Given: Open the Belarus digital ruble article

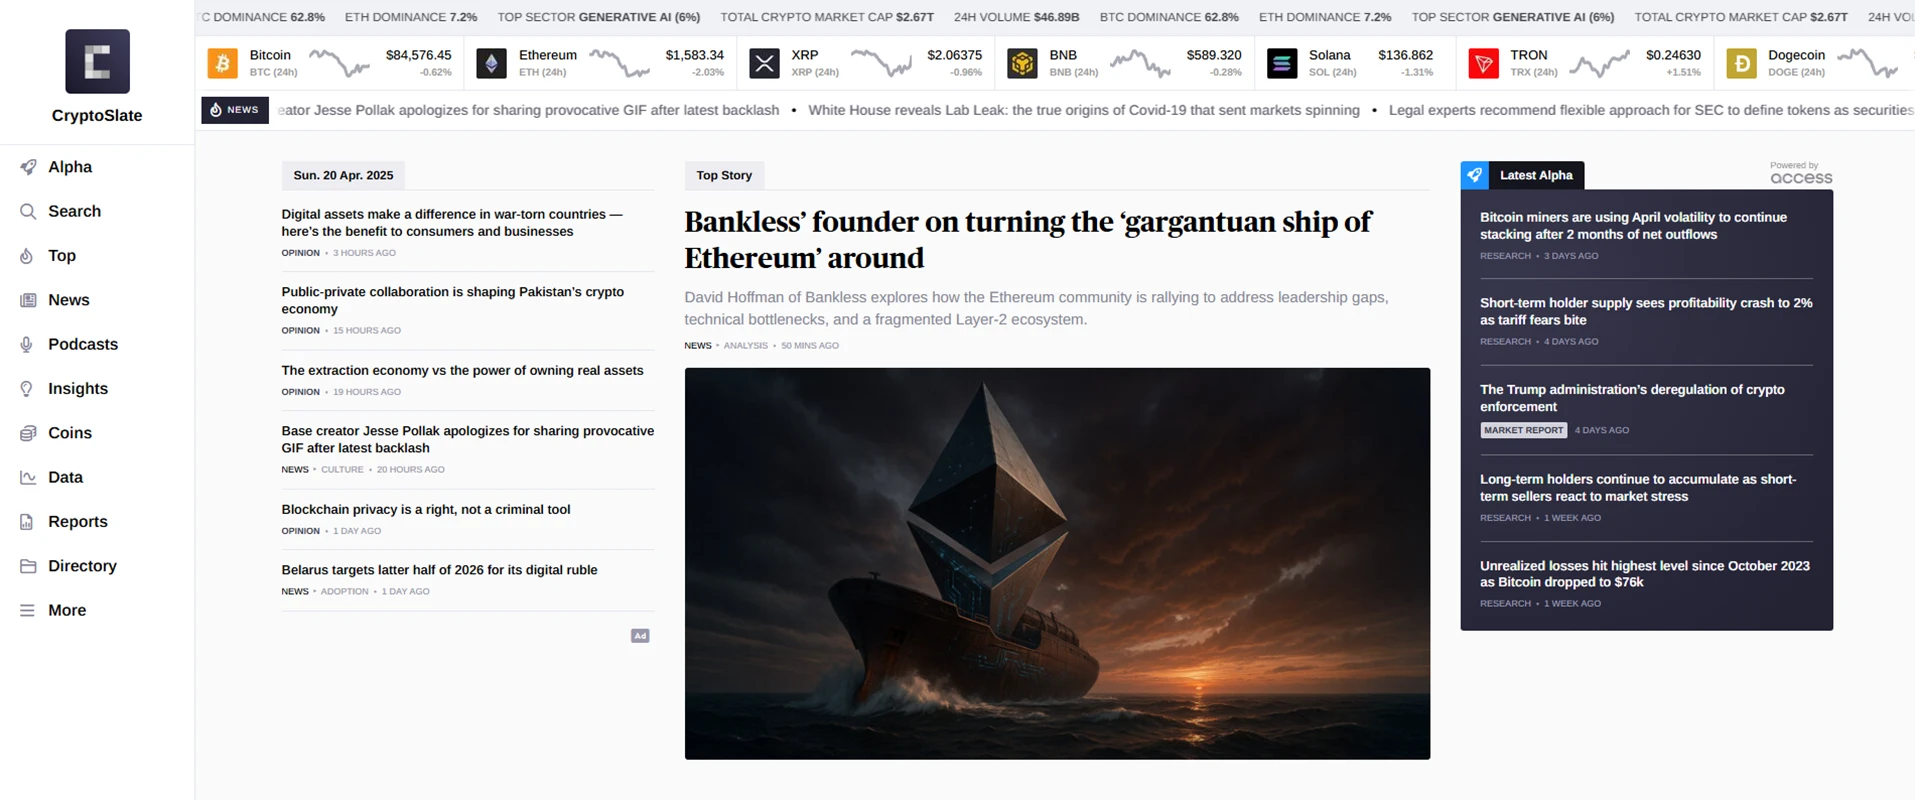Looking at the screenshot, I should [x=440, y=570].
